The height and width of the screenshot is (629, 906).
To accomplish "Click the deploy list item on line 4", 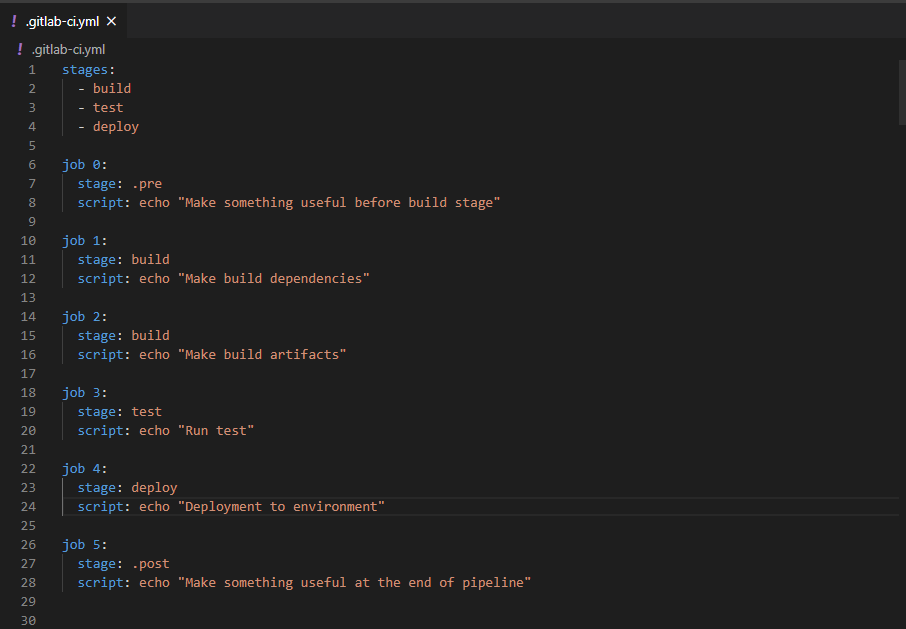I will [x=115, y=126].
